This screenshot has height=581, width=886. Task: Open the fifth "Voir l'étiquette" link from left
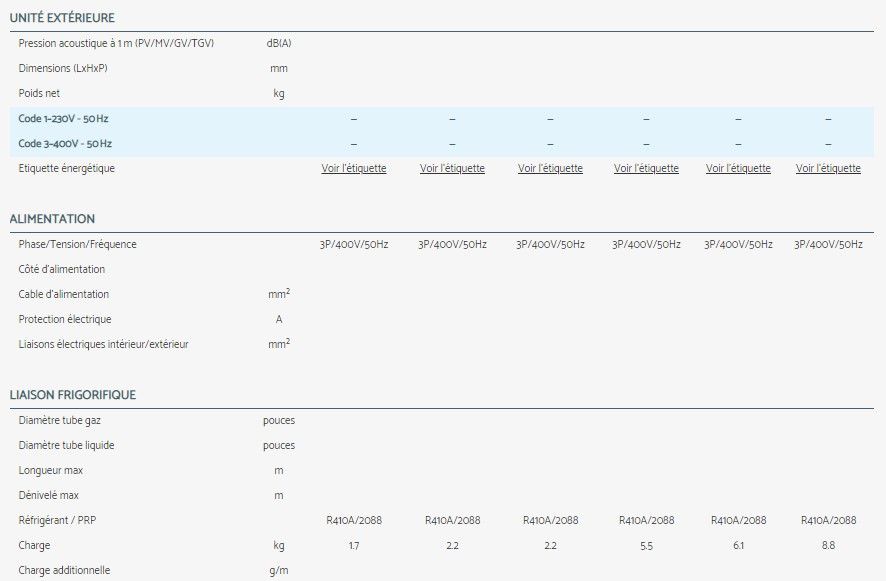pos(738,169)
